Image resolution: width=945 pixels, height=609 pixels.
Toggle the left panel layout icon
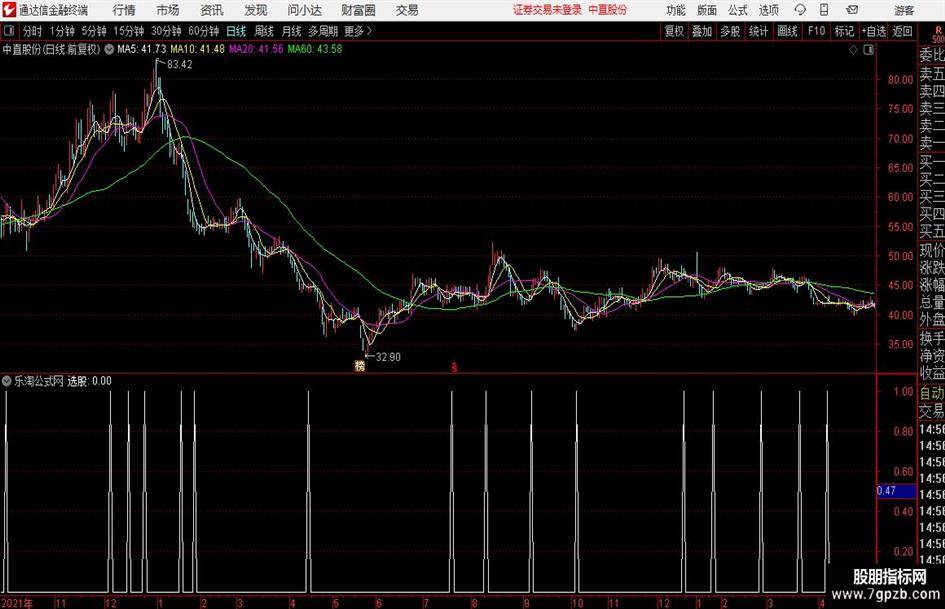9,31
